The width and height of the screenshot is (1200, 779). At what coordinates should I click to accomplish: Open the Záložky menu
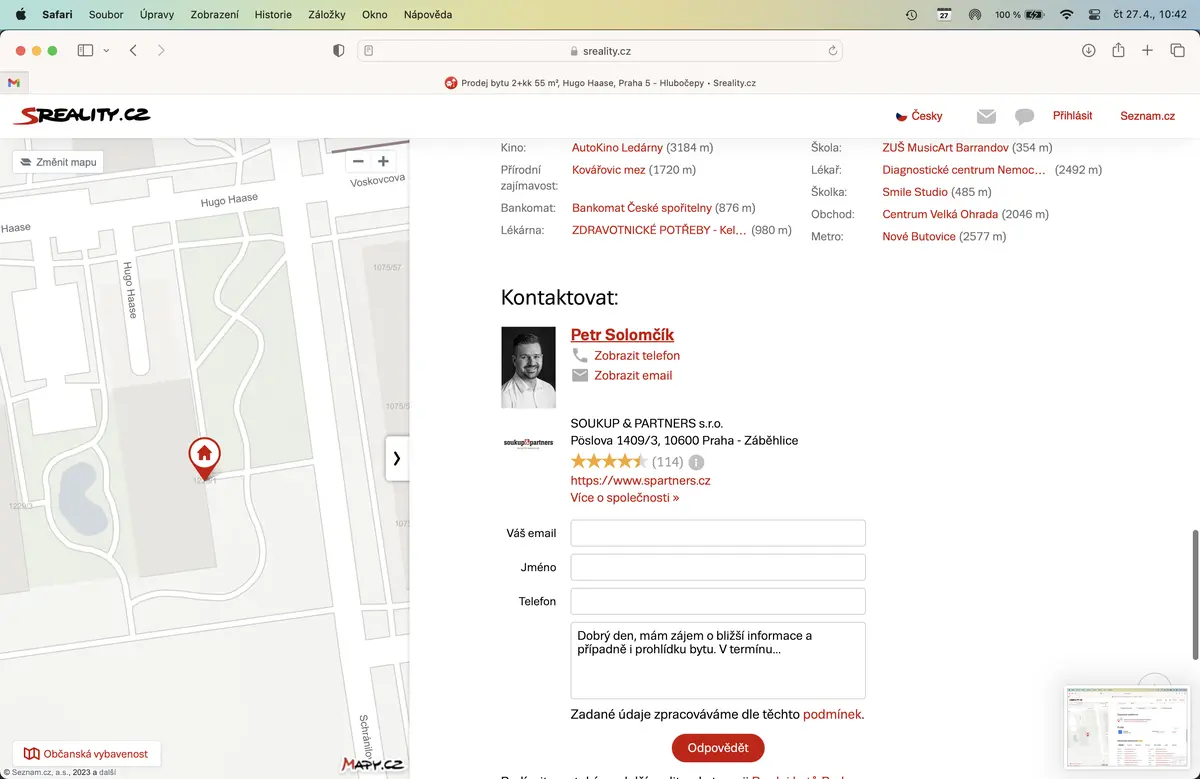[328, 15]
